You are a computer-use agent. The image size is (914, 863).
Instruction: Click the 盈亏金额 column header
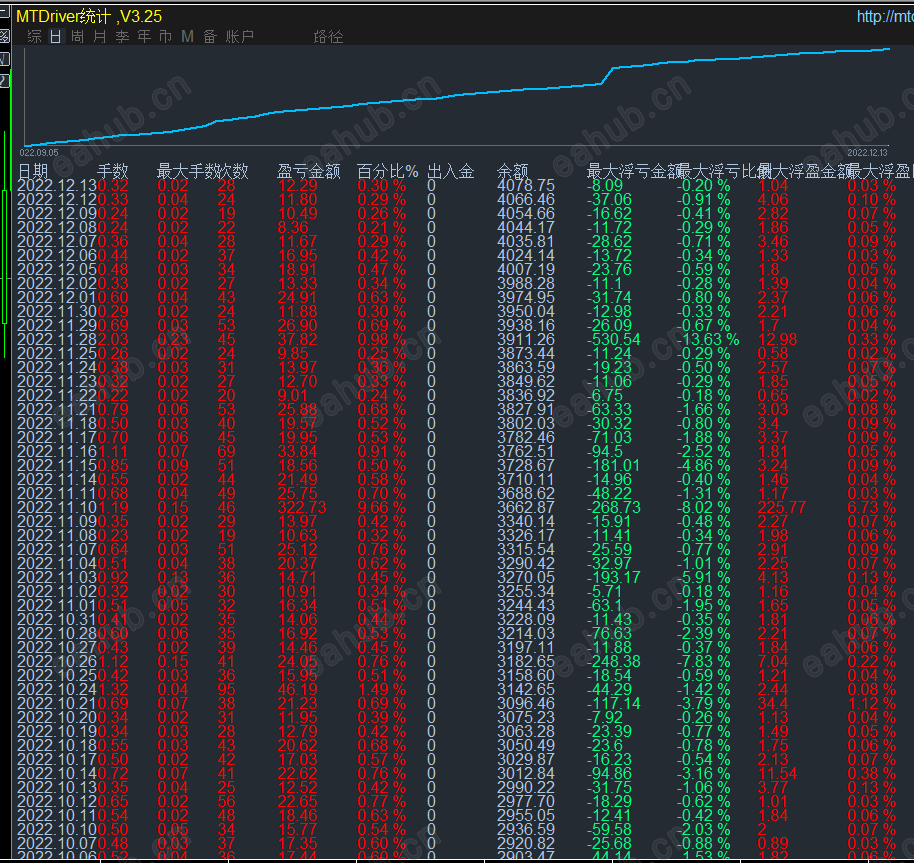click(x=308, y=171)
